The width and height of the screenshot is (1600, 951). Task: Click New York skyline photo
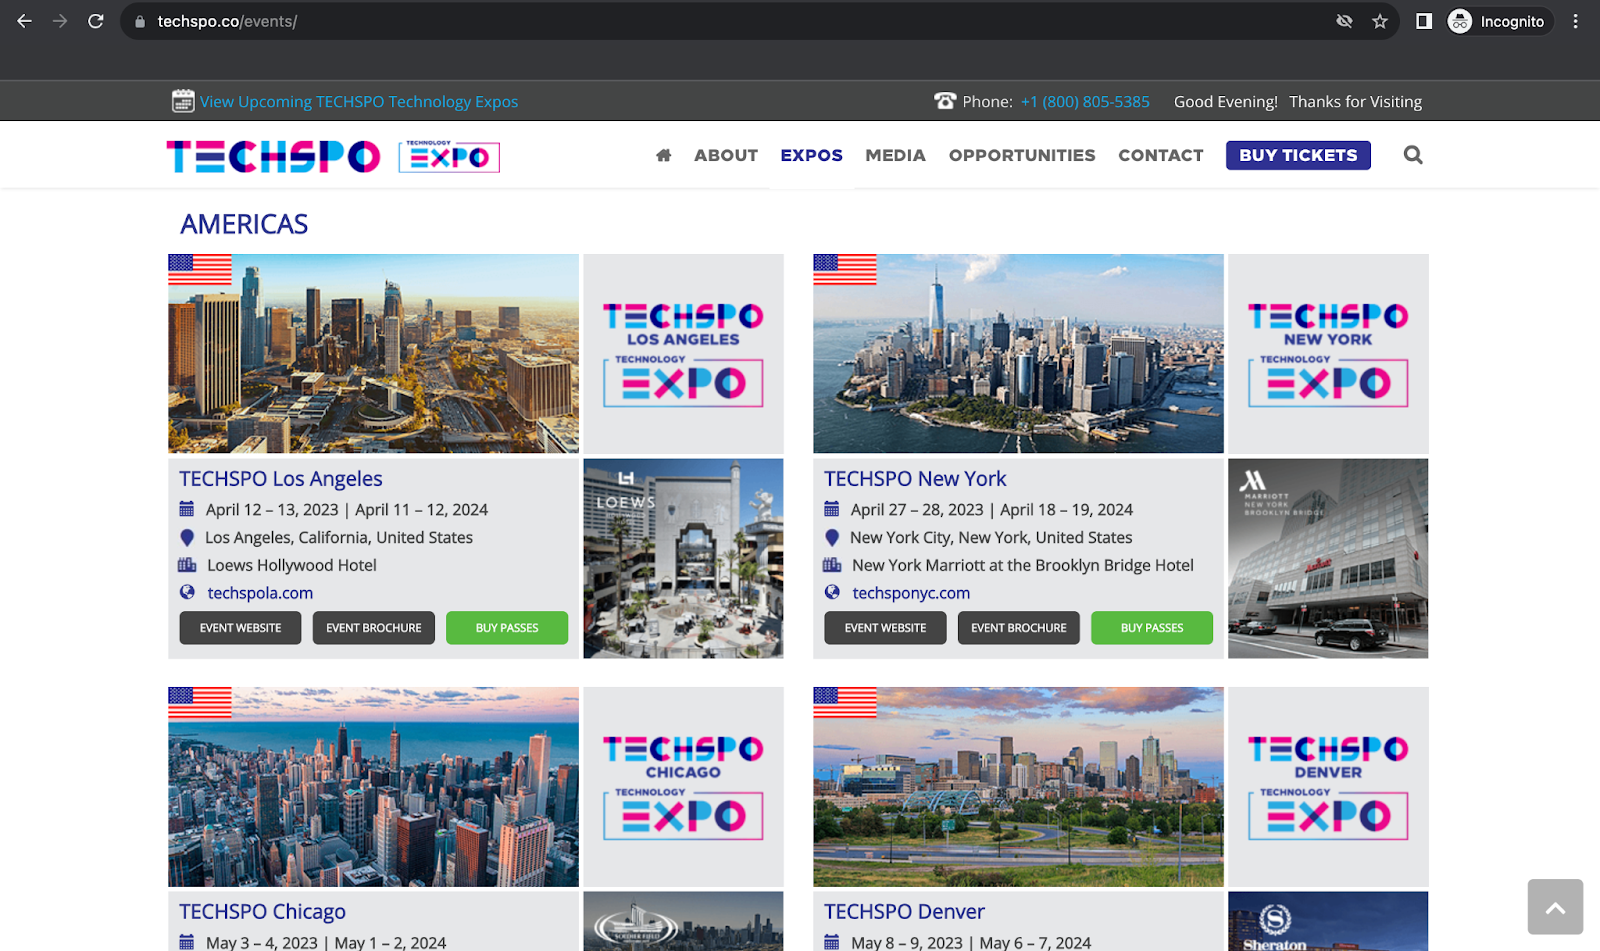point(1018,354)
